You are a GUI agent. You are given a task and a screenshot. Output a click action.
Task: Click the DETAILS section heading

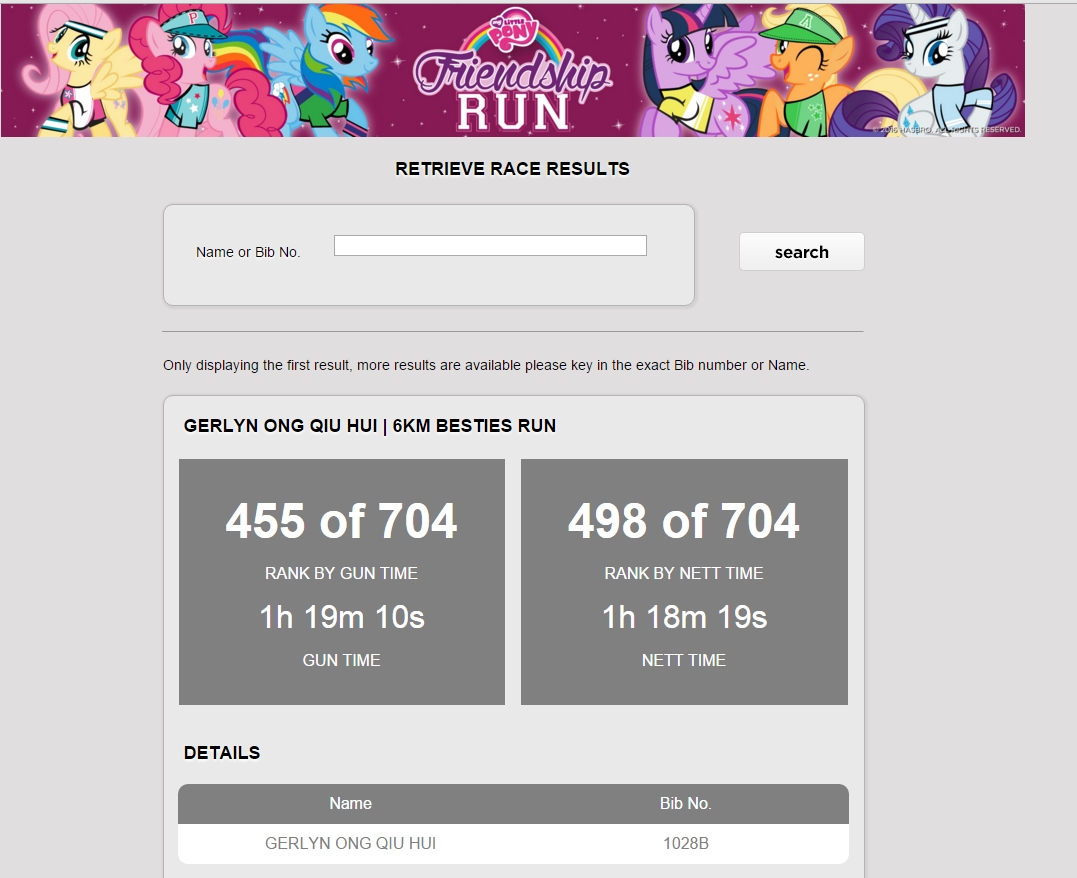click(x=222, y=753)
